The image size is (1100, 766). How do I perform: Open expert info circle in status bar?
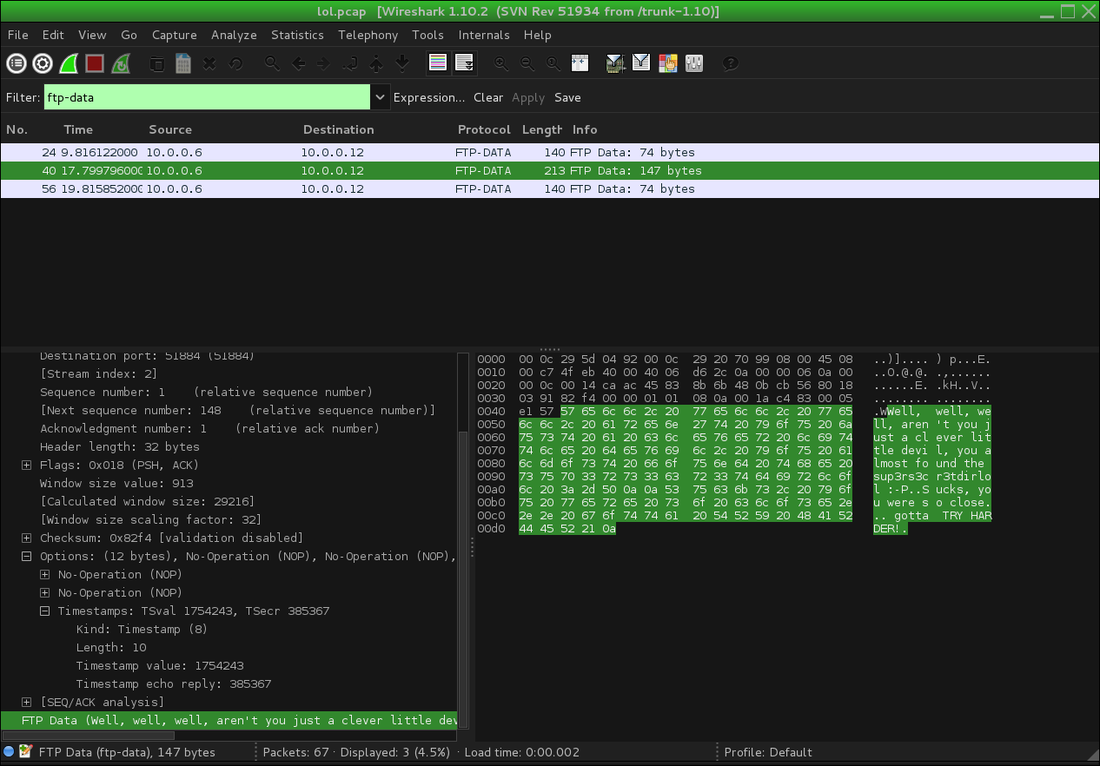[9, 752]
